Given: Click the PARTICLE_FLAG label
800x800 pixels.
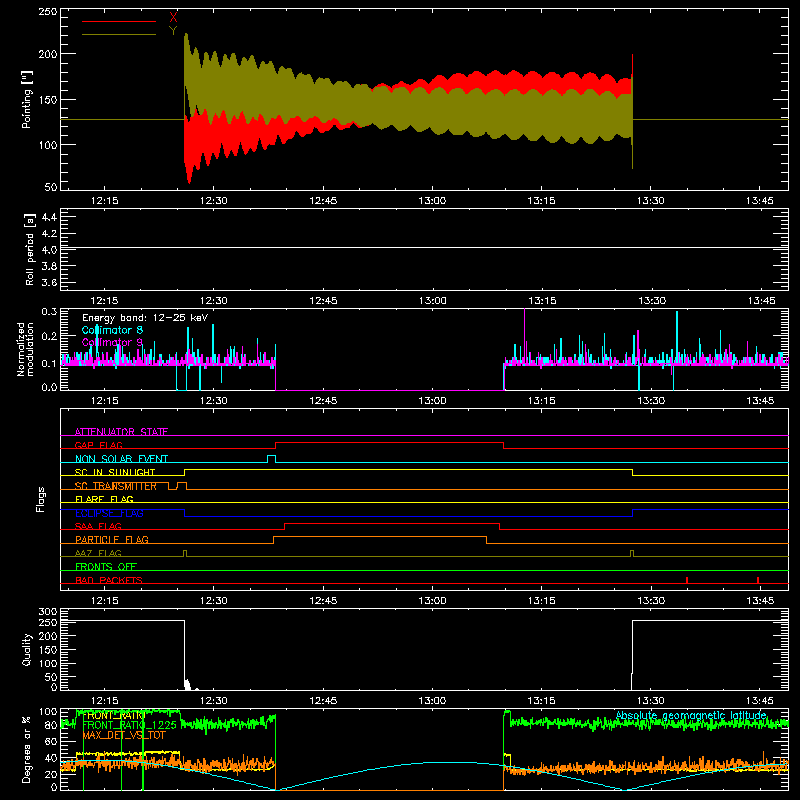Looking at the screenshot, I should pos(112,539).
